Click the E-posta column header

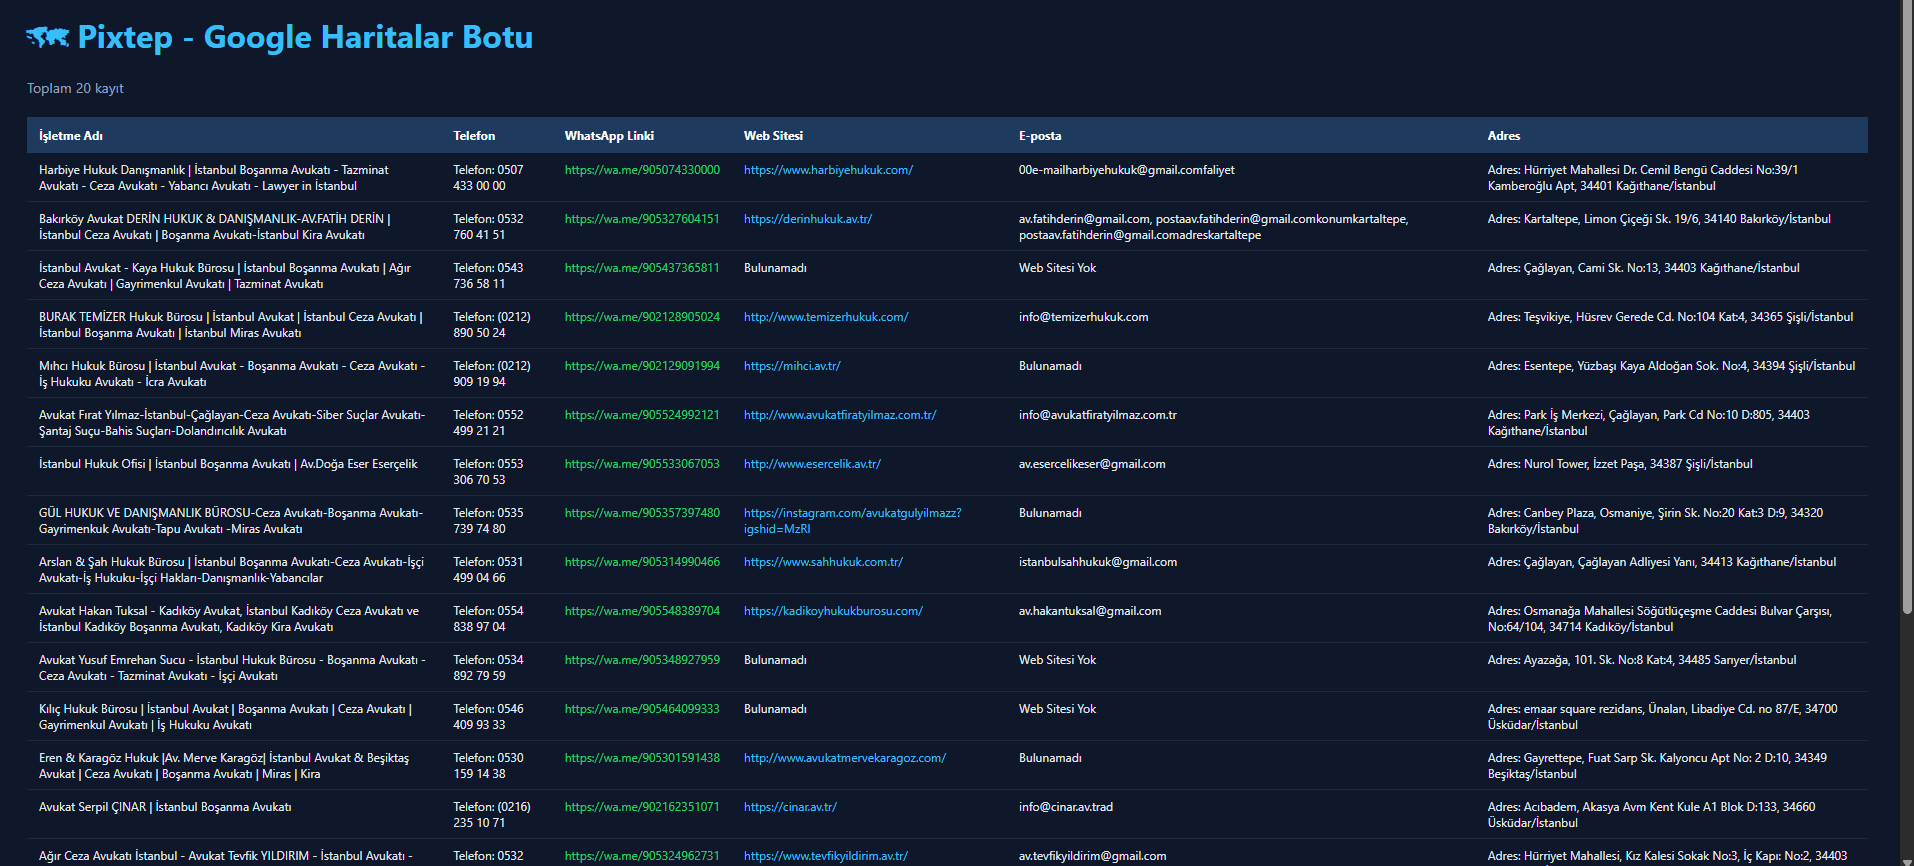point(1040,136)
